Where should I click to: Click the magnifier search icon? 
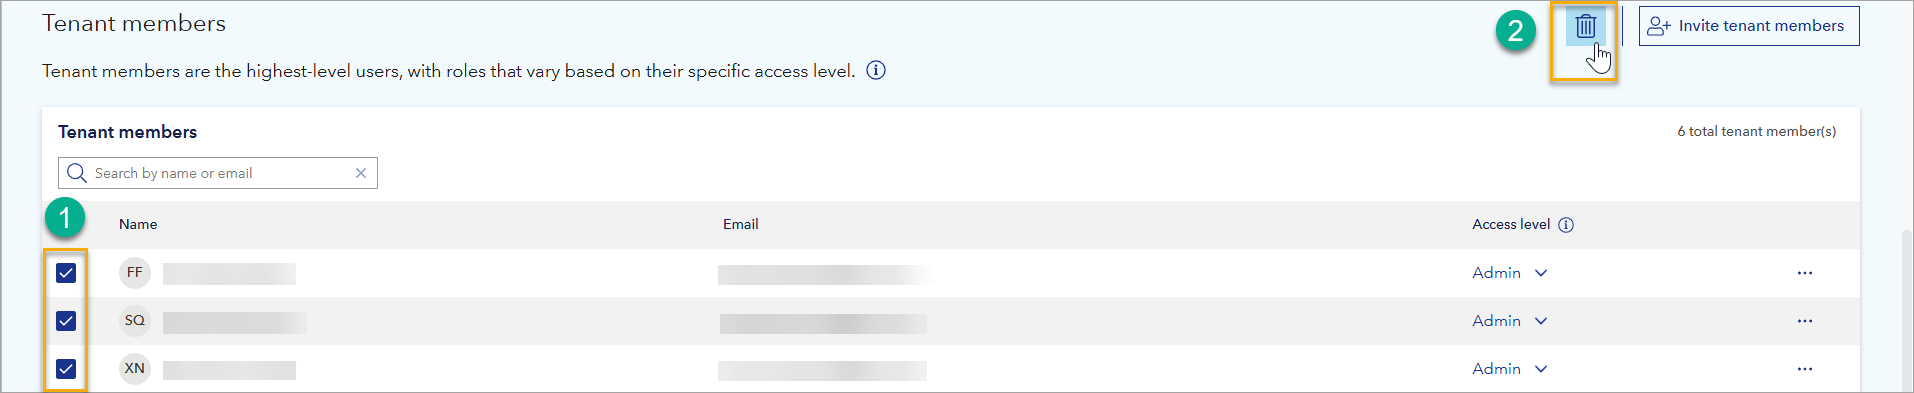pyautogui.click(x=76, y=173)
